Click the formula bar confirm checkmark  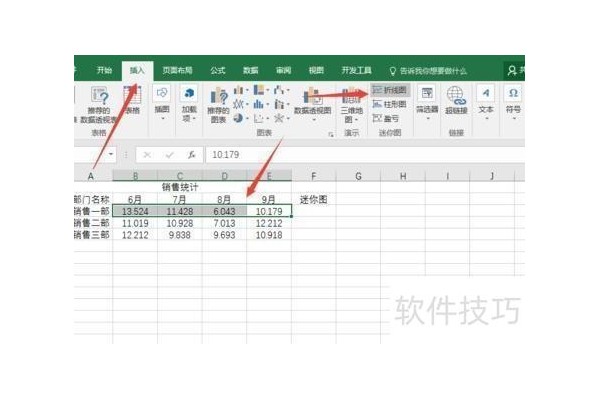(169, 155)
